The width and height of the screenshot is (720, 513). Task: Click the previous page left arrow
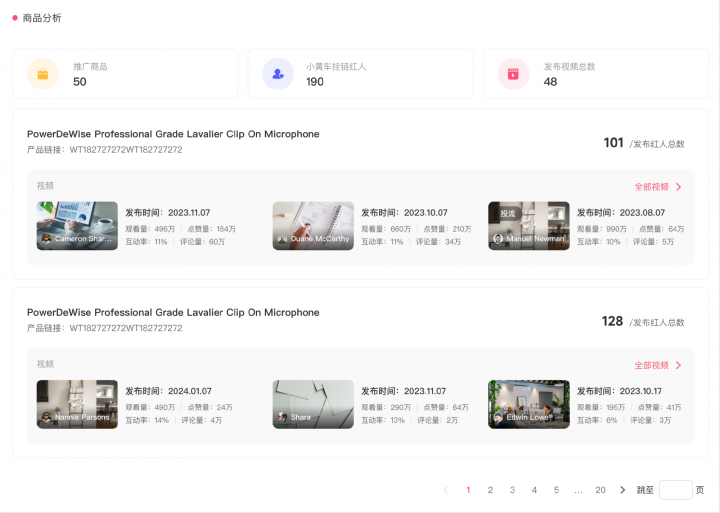[446, 490]
